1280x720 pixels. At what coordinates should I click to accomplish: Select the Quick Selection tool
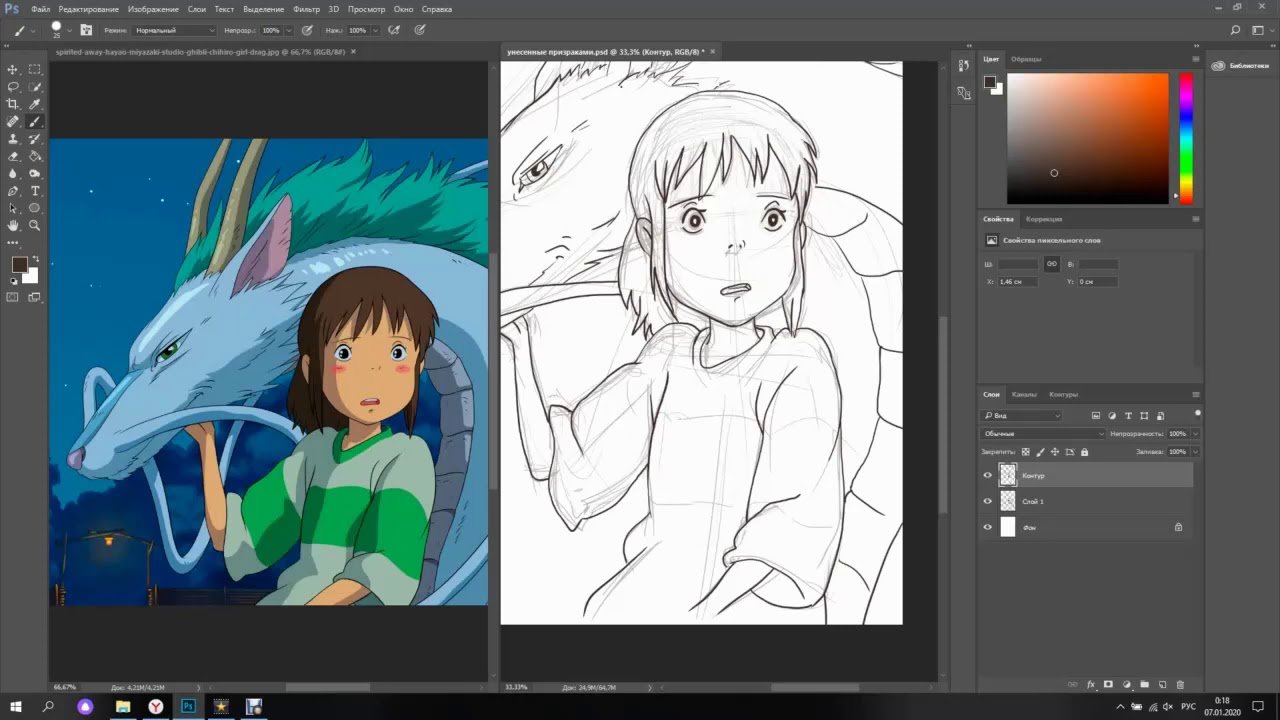click(35, 87)
